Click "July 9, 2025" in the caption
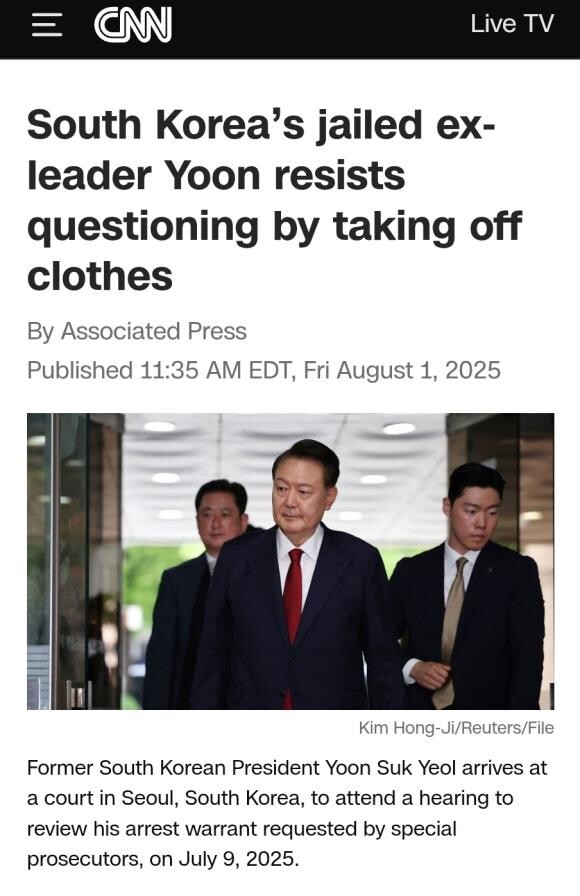Viewport: 580px width, 896px height. [x=238, y=859]
